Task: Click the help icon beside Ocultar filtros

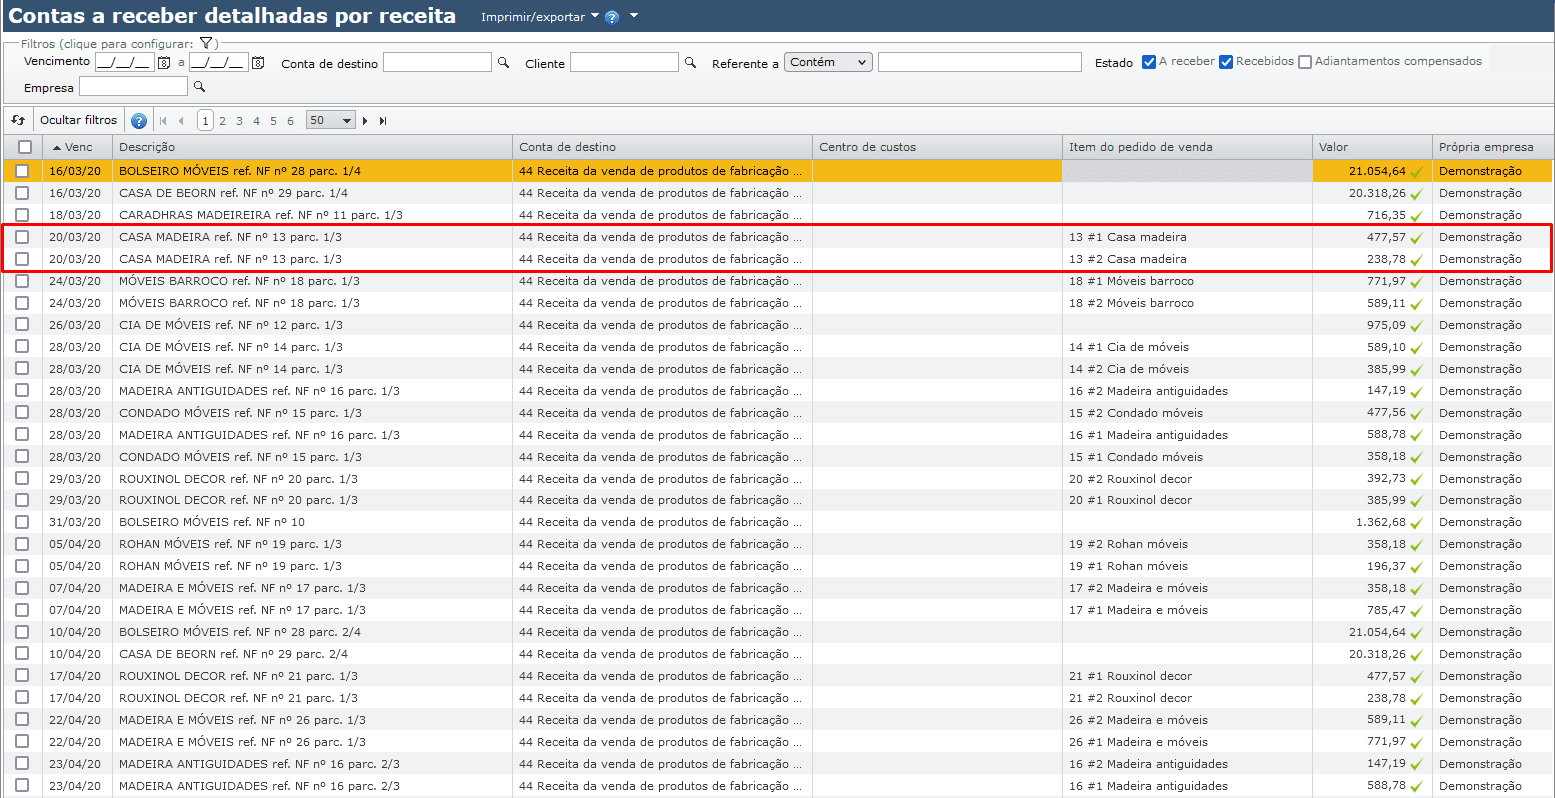Action: (139, 121)
